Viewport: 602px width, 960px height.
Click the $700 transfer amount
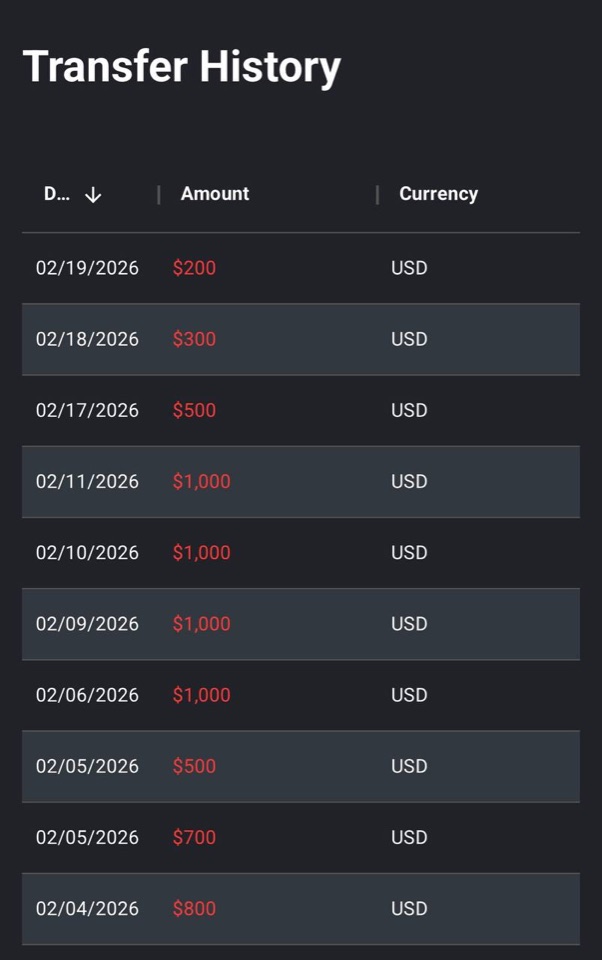click(194, 837)
